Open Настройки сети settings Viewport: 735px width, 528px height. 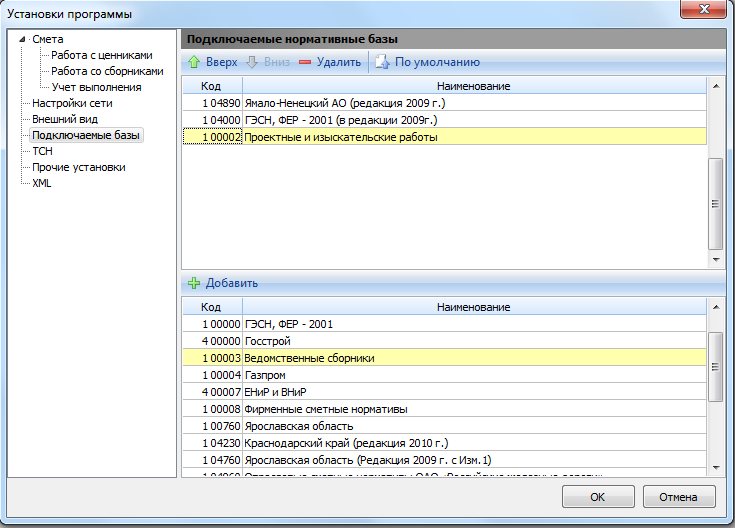coord(72,103)
